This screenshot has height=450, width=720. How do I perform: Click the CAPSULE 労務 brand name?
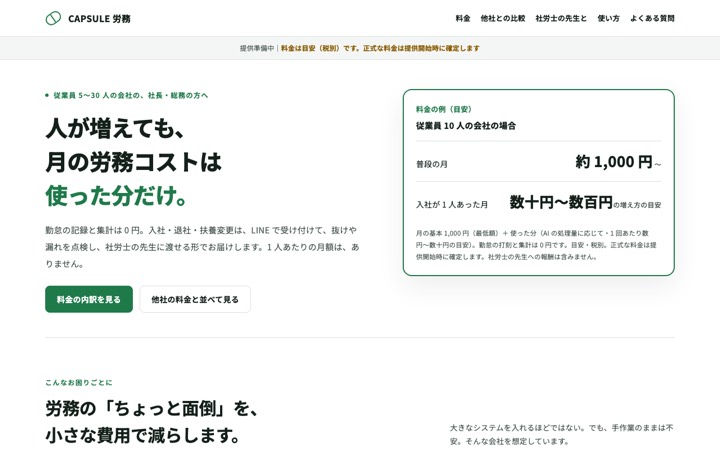coord(99,19)
